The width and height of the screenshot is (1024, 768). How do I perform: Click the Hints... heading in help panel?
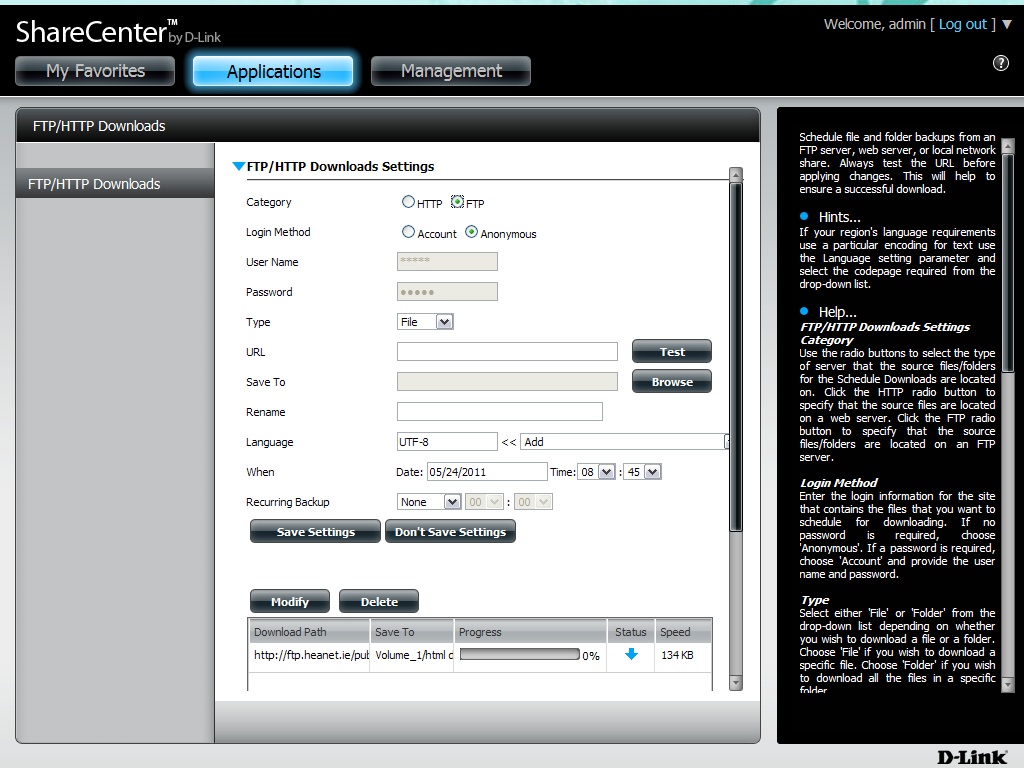839,217
